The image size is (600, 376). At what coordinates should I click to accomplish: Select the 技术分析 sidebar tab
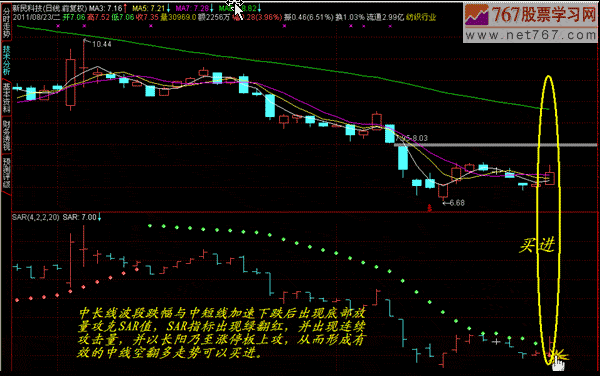tap(6, 60)
